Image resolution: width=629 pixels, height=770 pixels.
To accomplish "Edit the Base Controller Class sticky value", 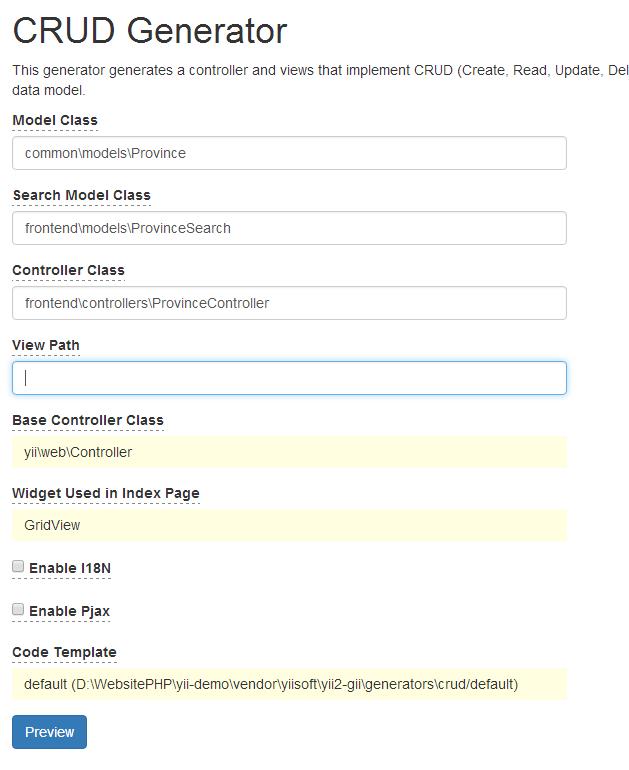I will (x=289, y=452).
